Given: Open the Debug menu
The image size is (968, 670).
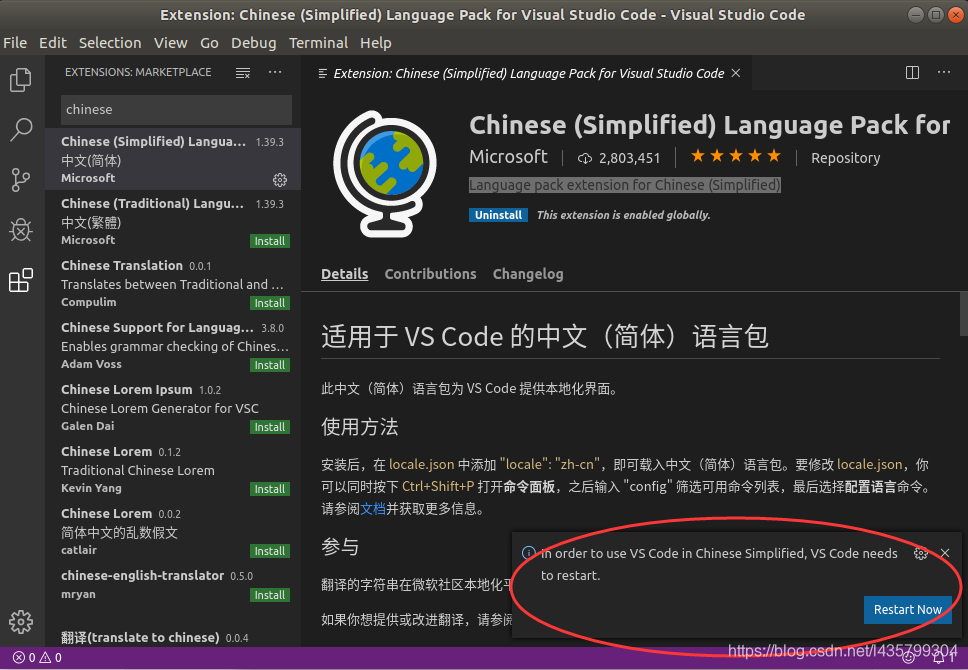Looking at the screenshot, I should pyautogui.click(x=253, y=43).
